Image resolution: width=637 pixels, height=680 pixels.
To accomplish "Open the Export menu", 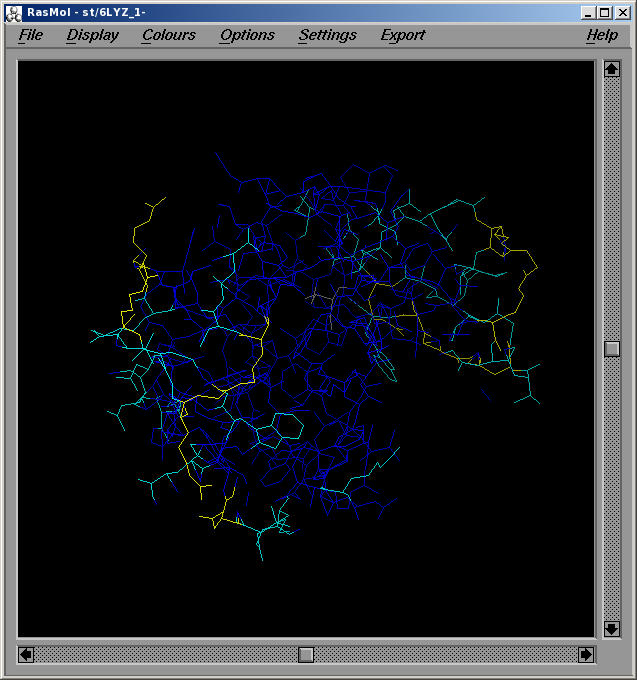I will pyautogui.click(x=402, y=35).
